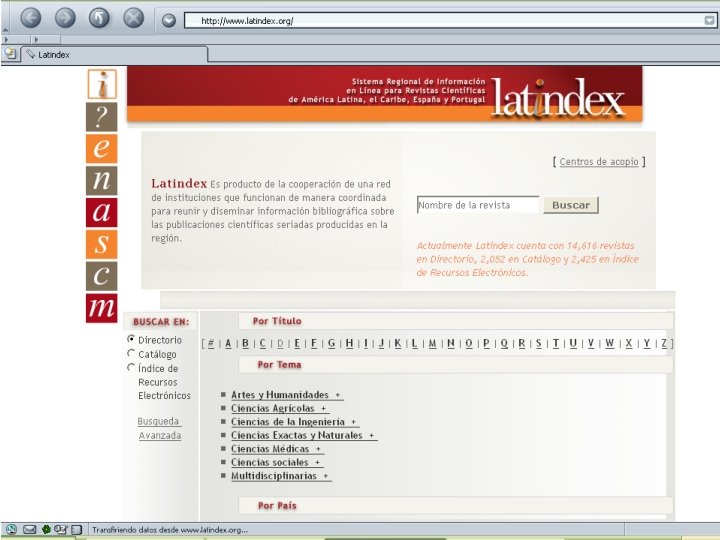Expand Ciencias Agrícolas topic
The width and height of the screenshot is (720, 540).
pos(279,408)
